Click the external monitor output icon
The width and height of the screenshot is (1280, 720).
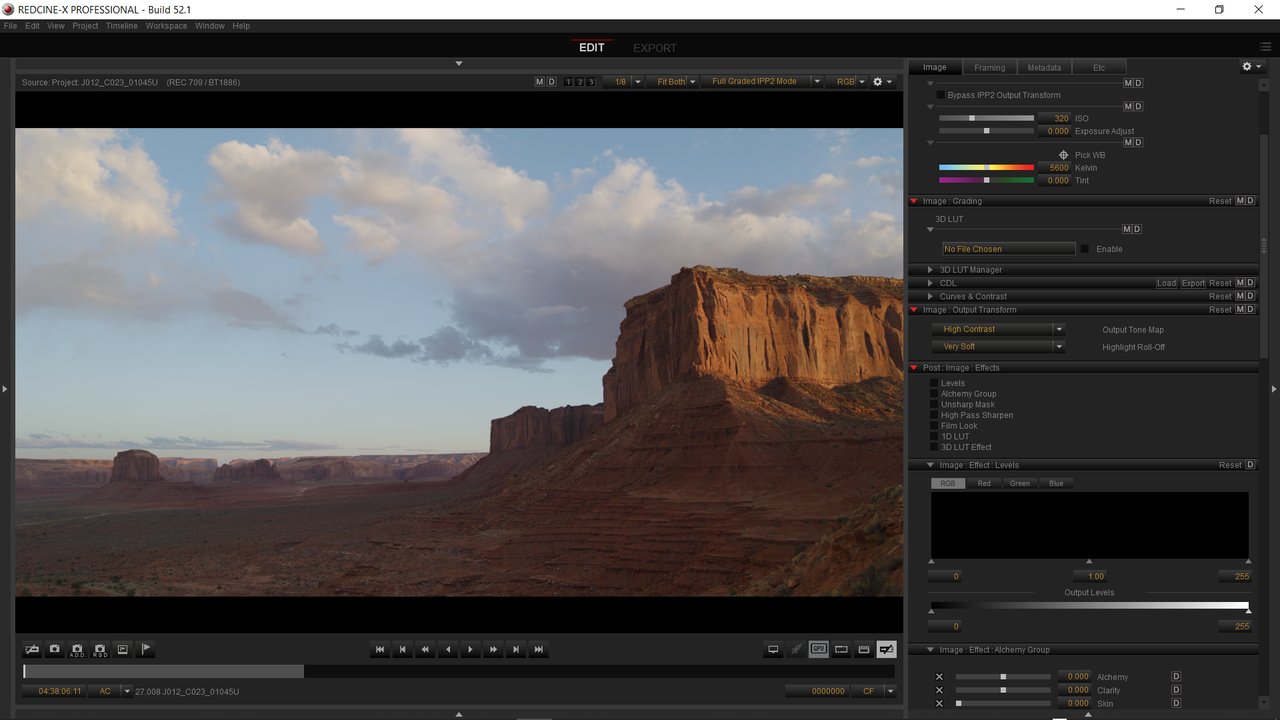[773, 649]
